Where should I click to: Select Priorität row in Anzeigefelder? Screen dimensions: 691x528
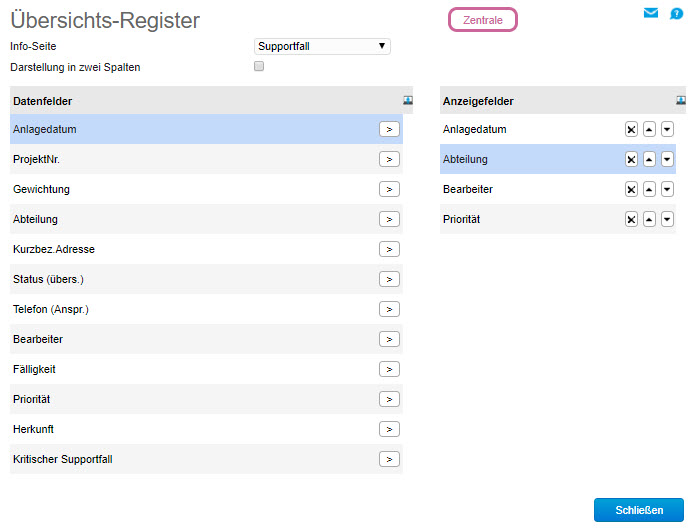(x=558, y=219)
